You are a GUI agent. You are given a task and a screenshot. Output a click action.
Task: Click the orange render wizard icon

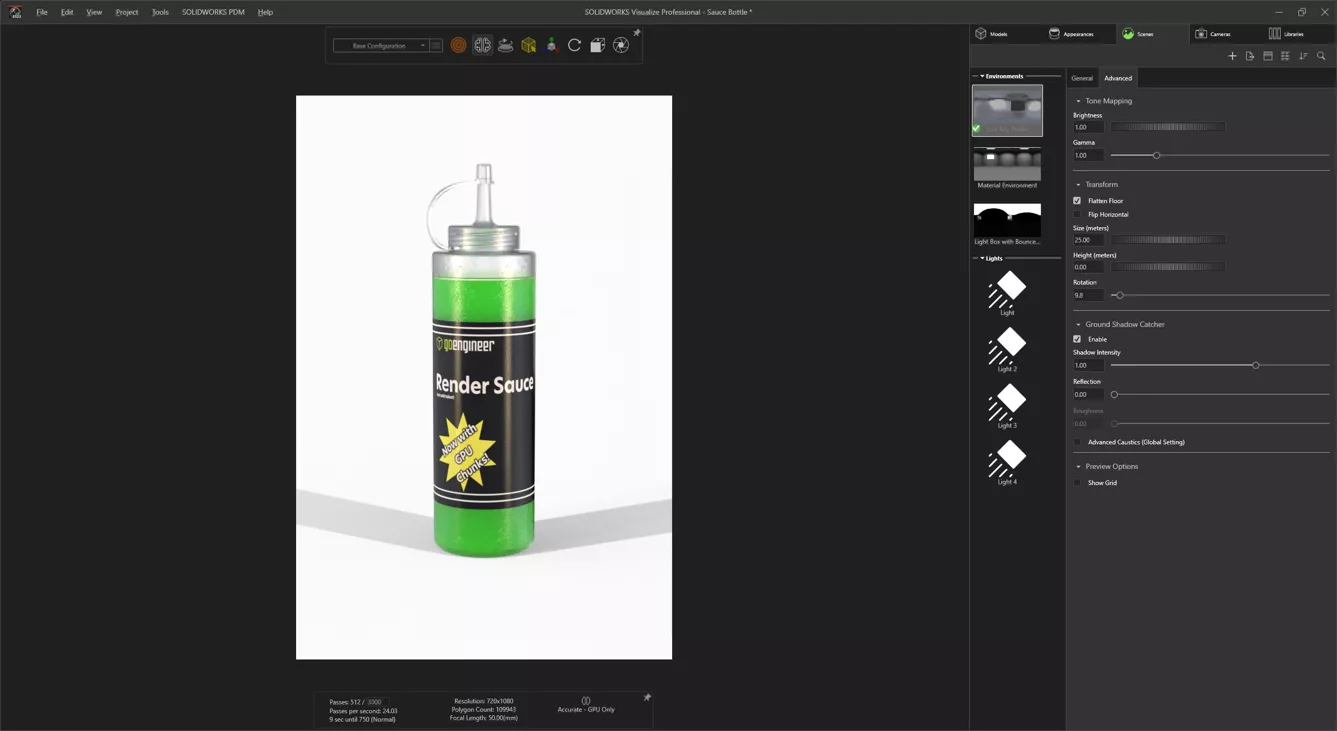pos(458,45)
